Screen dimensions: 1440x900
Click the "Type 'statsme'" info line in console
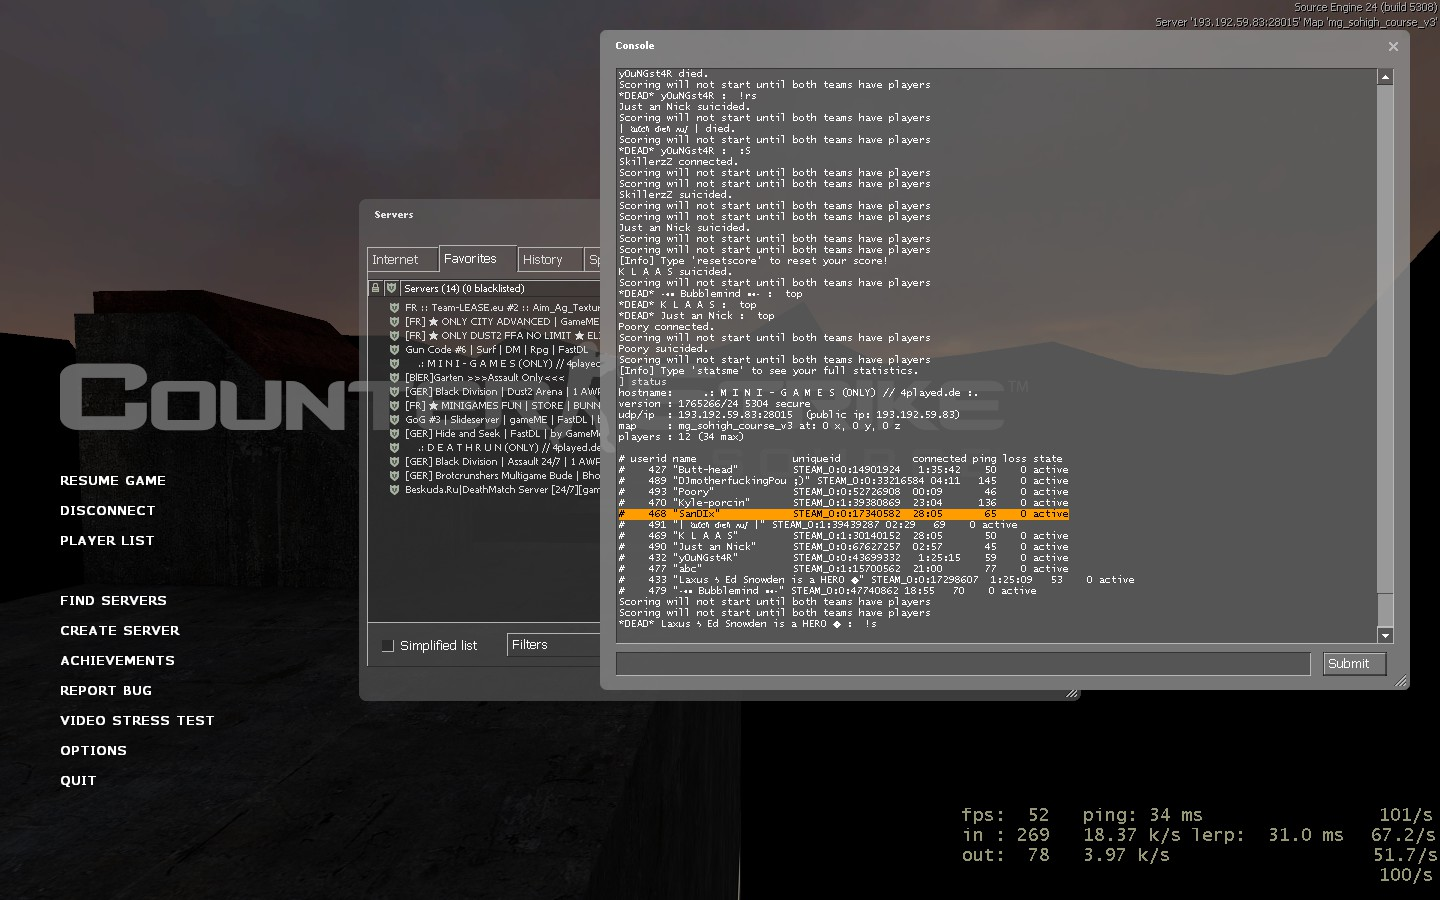768,371
